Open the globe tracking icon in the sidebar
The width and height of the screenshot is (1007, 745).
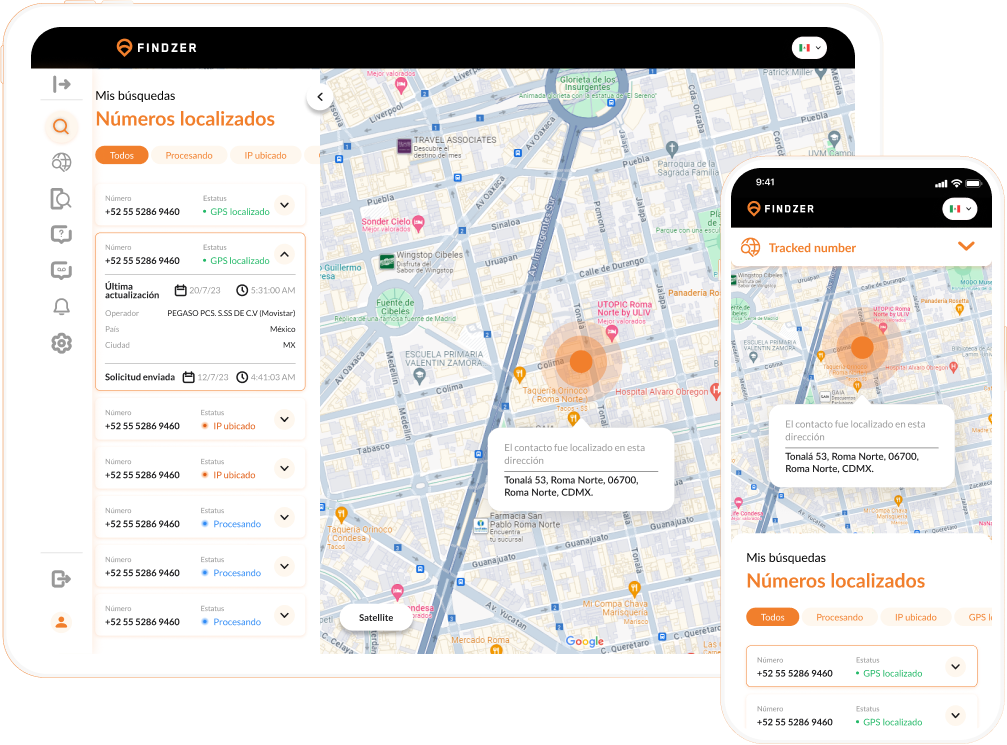tap(61, 162)
